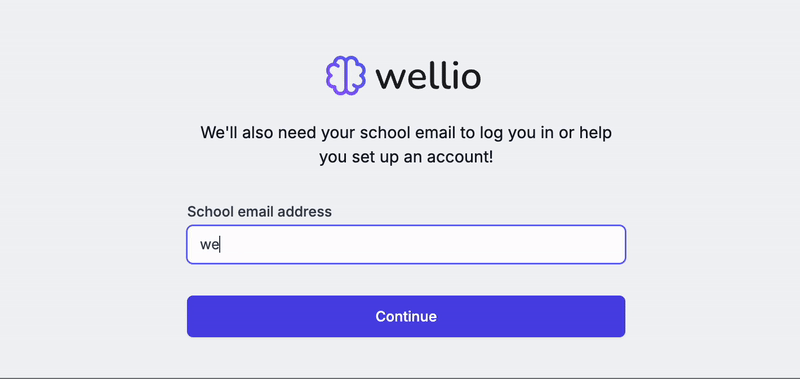This screenshot has height=379, width=800.
Task: Click the 'School email address' label
Action: pyautogui.click(x=259, y=211)
